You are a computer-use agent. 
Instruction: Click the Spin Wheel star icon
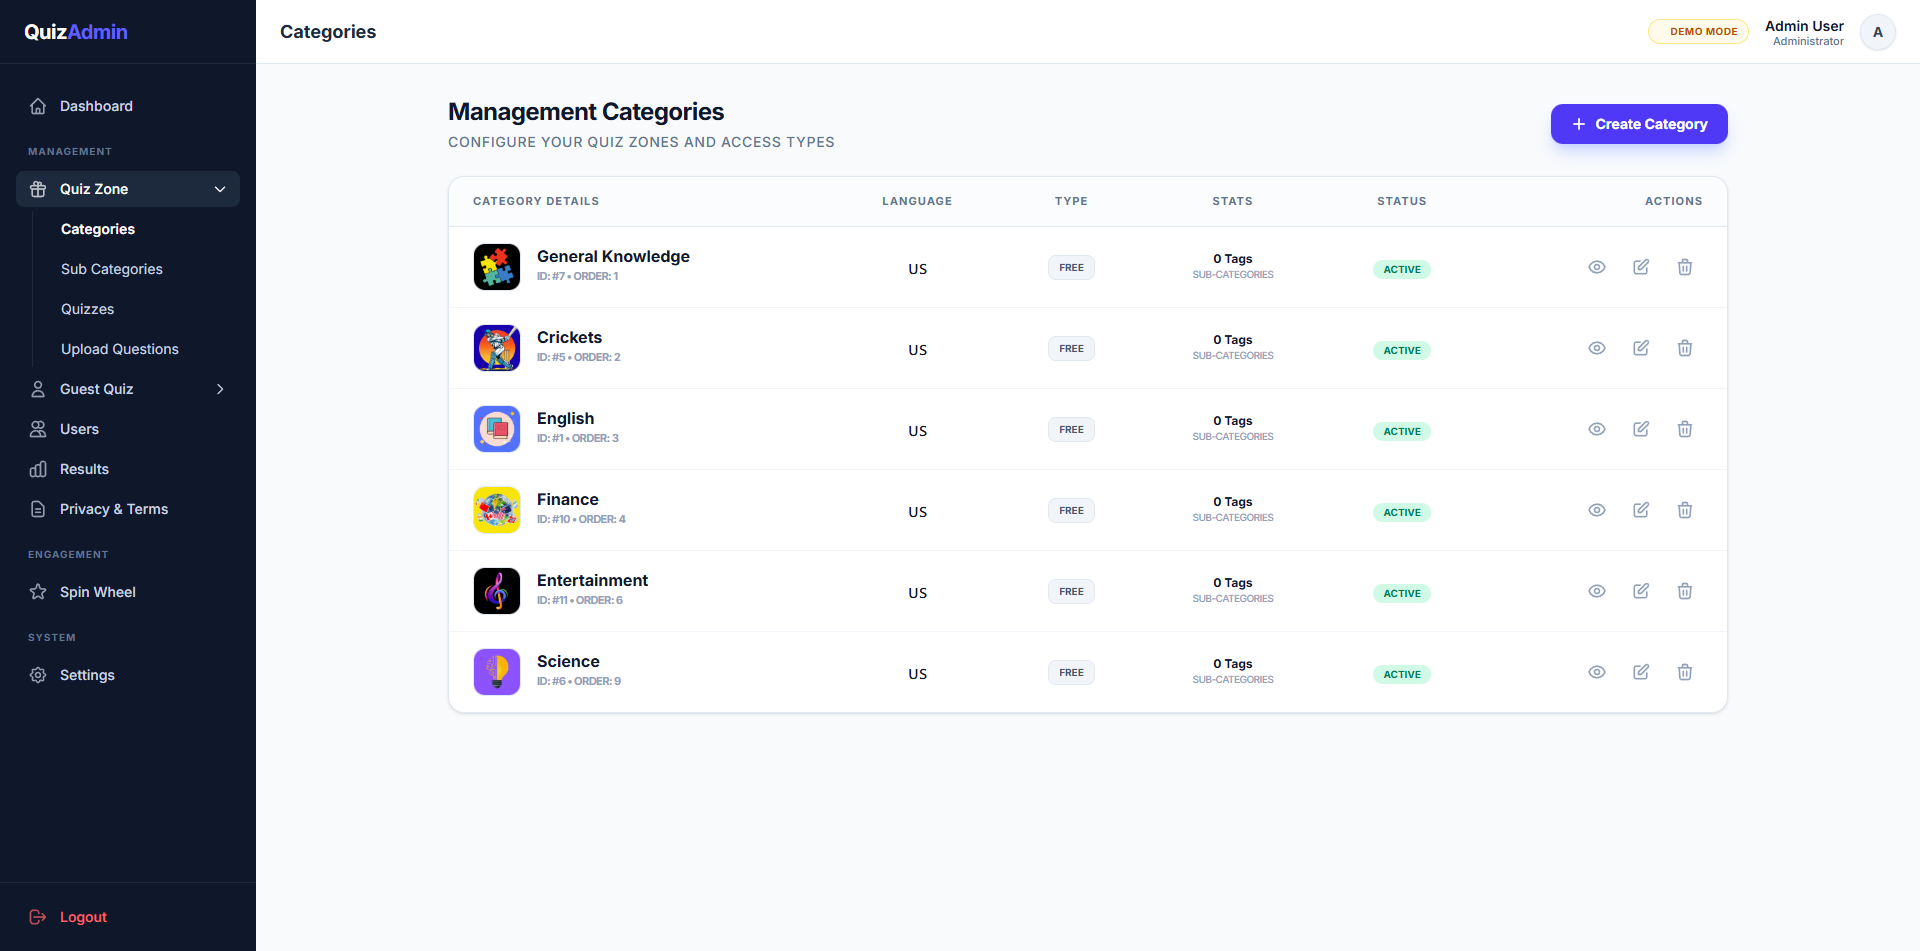(x=38, y=592)
